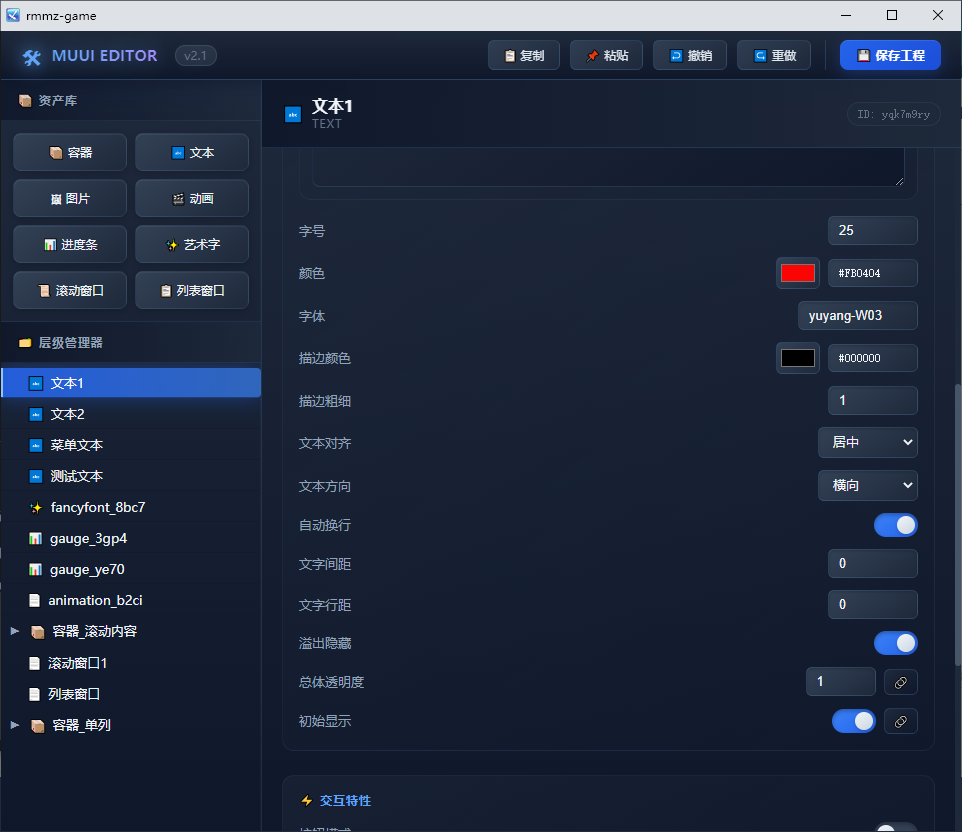Expand the 容器_单列 tree node

15,725
